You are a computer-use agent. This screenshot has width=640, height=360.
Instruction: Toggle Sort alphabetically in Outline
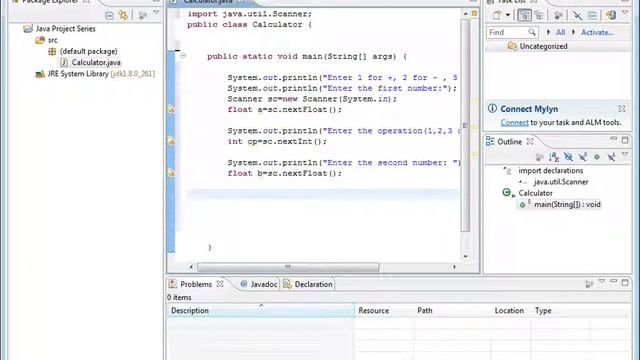pos(554,157)
